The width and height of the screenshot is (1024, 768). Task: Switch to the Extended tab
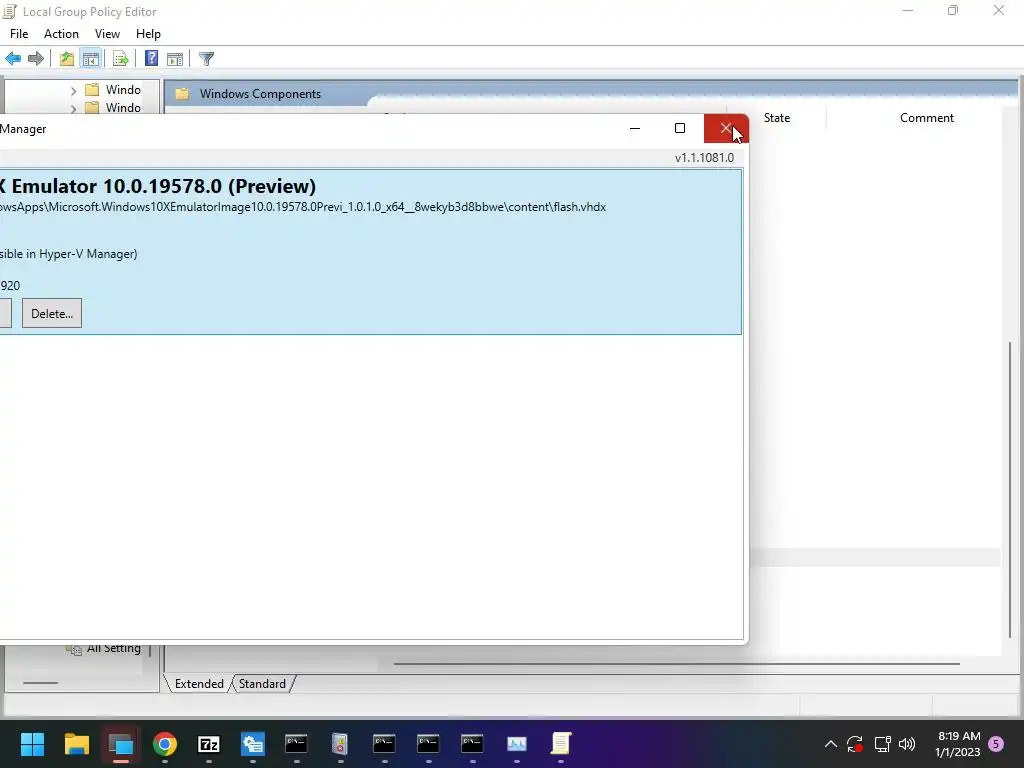click(x=199, y=684)
